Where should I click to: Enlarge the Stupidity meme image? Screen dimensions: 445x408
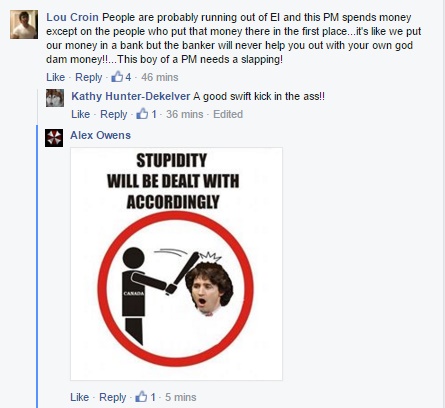(176, 264)
